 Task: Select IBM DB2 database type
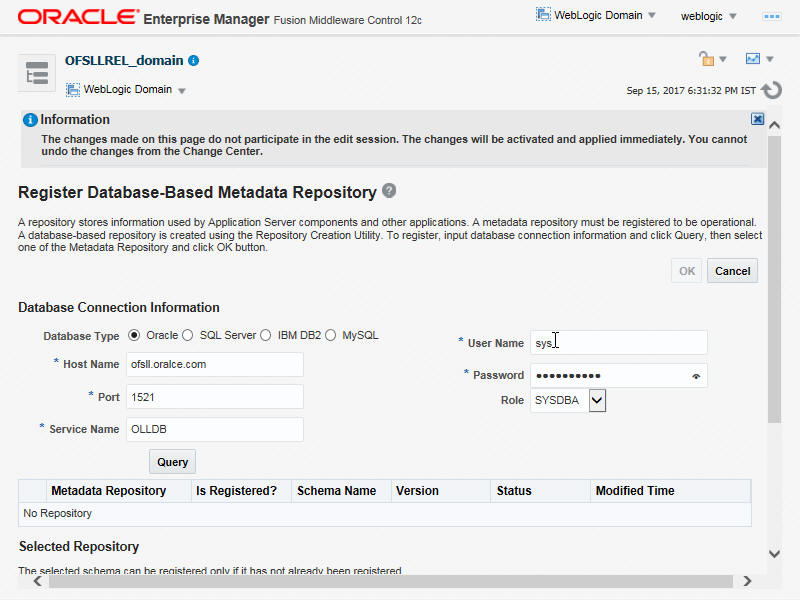click(x=266, y=335)
